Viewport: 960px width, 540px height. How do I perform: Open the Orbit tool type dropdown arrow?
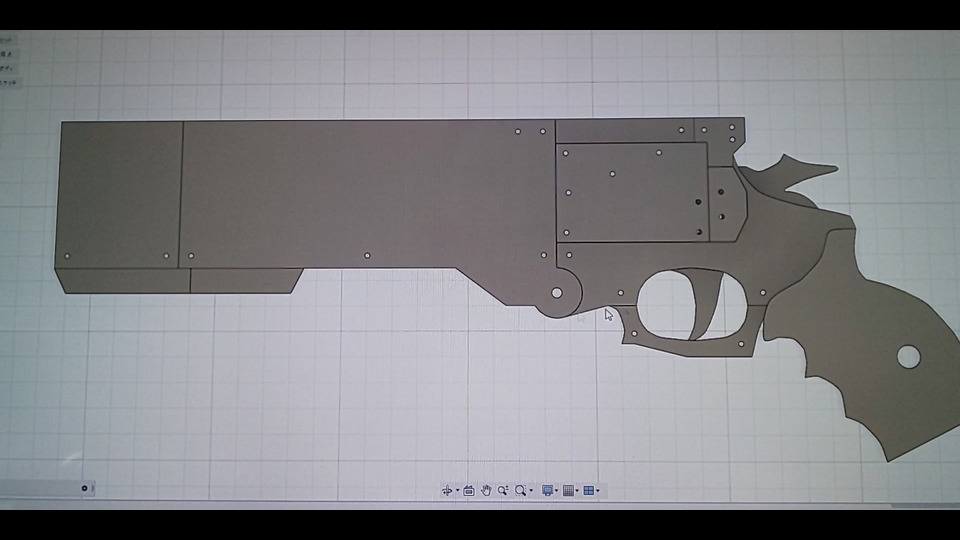[457, 490]
